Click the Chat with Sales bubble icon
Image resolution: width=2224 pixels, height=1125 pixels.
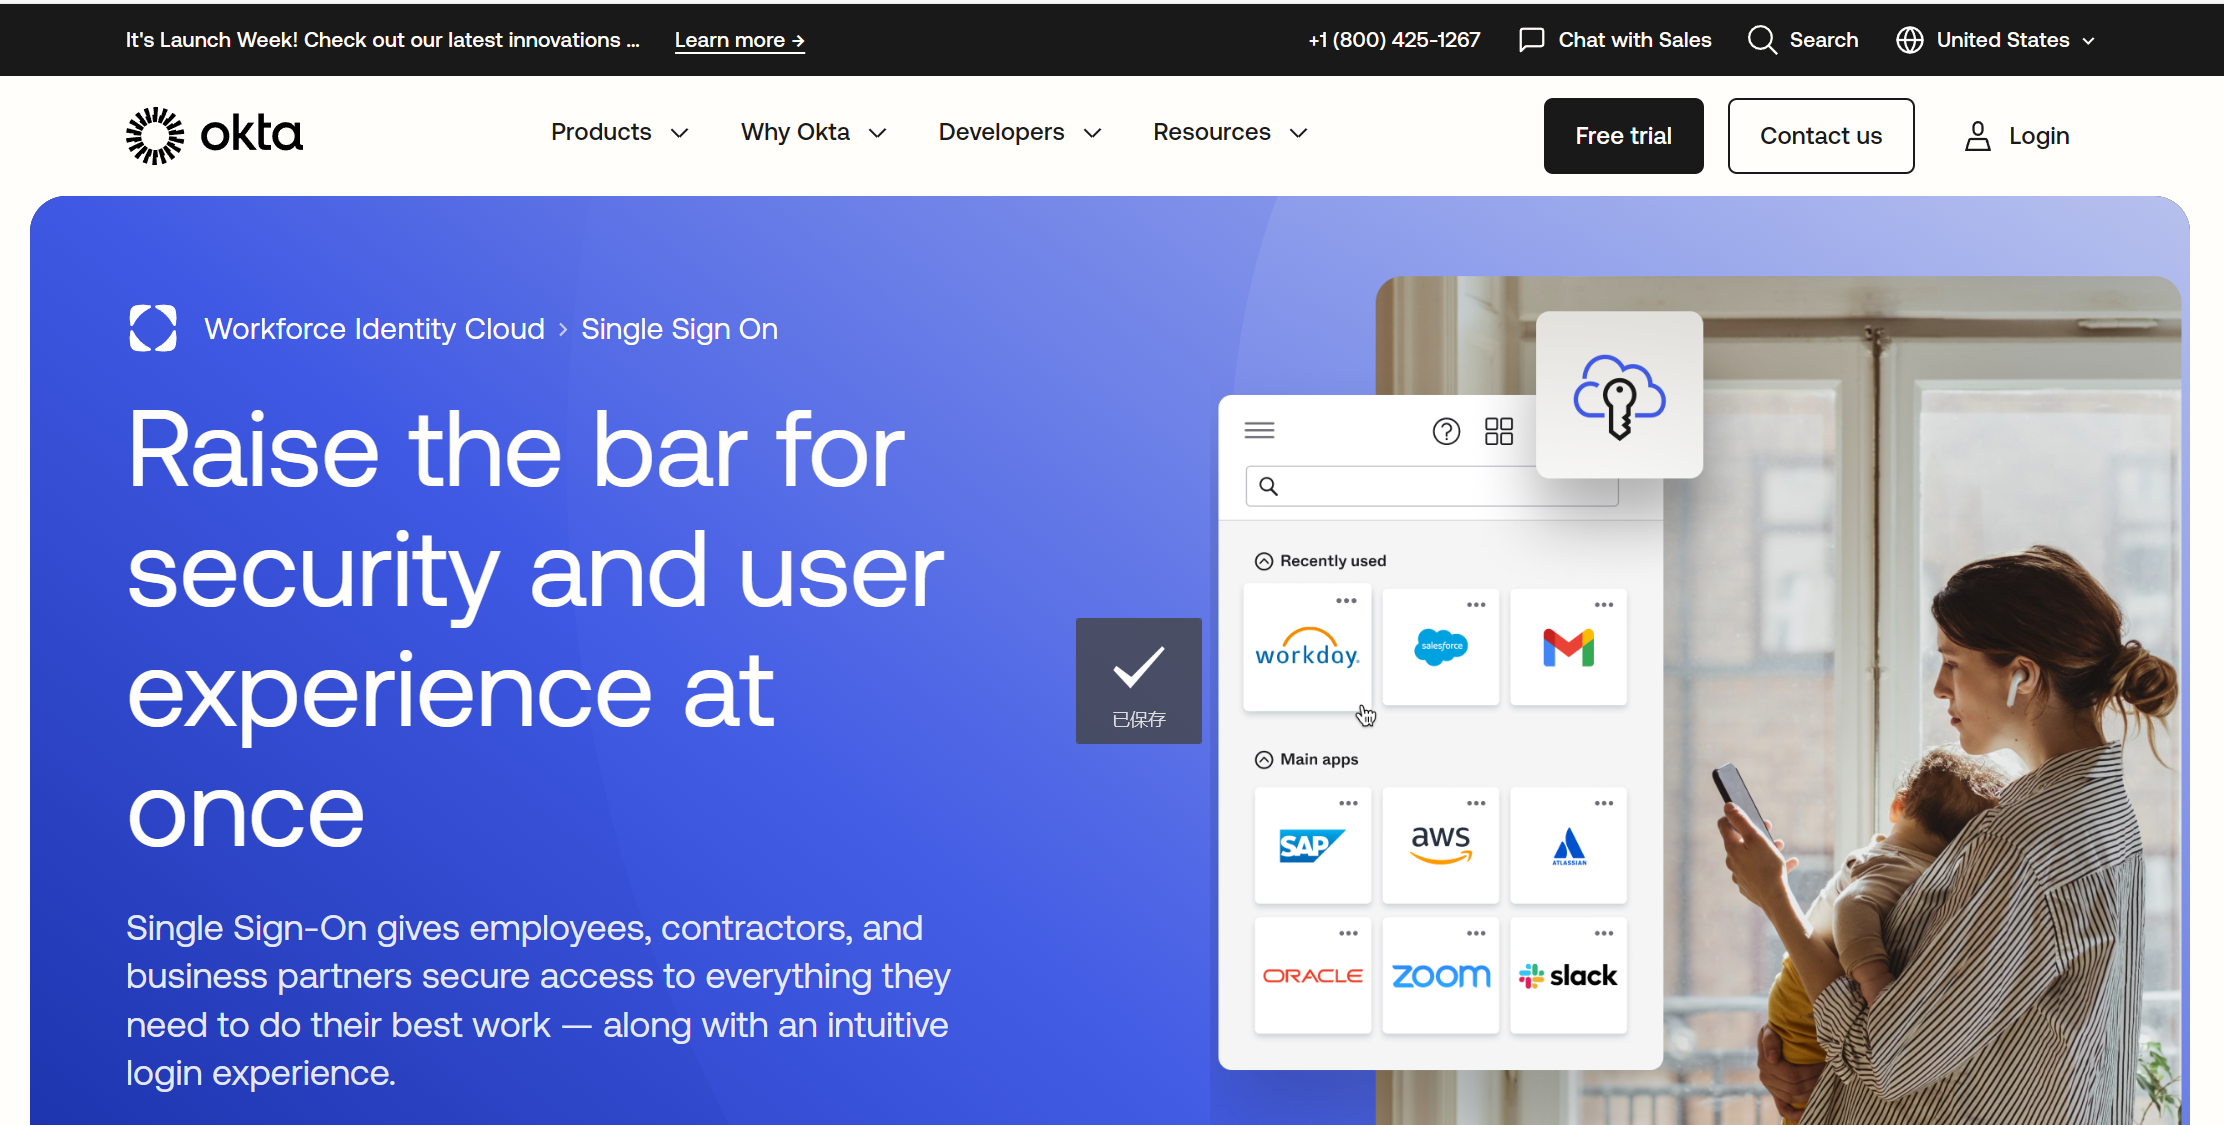pyautogui.click(x=1531, y=40)
